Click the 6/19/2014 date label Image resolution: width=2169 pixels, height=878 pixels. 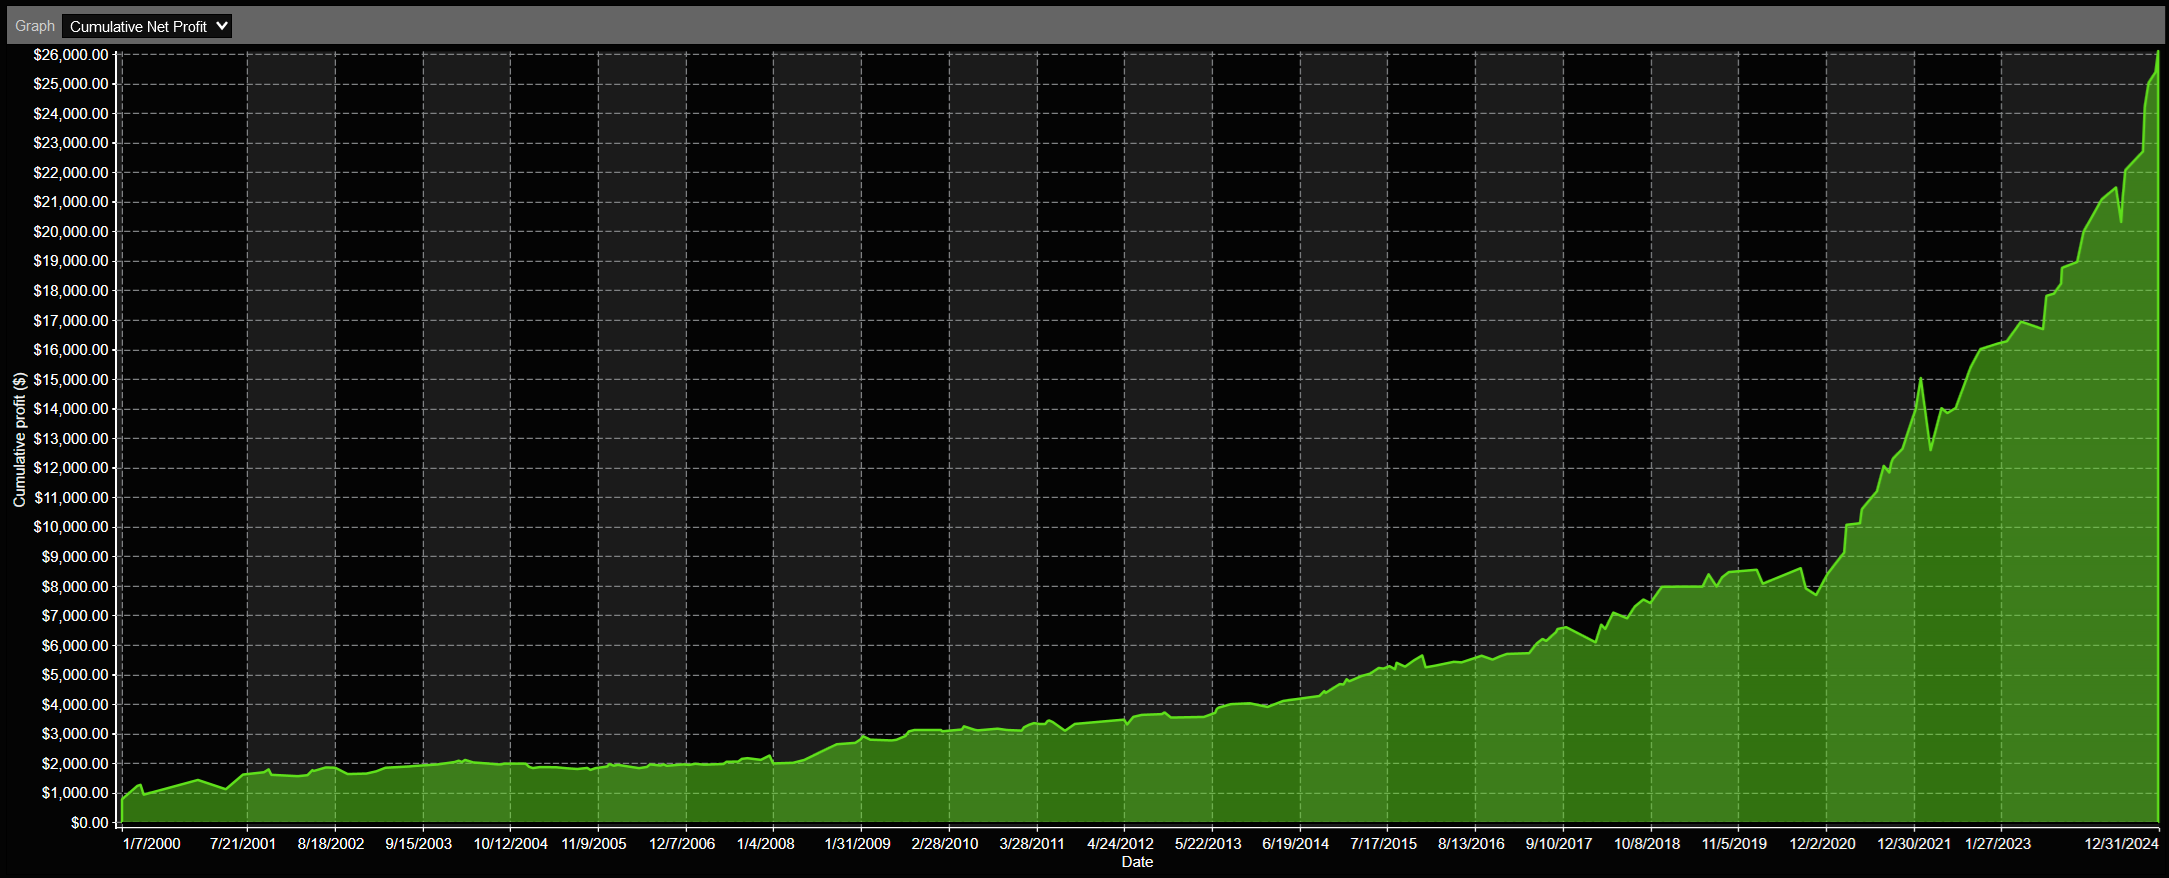click(1296, 844)
